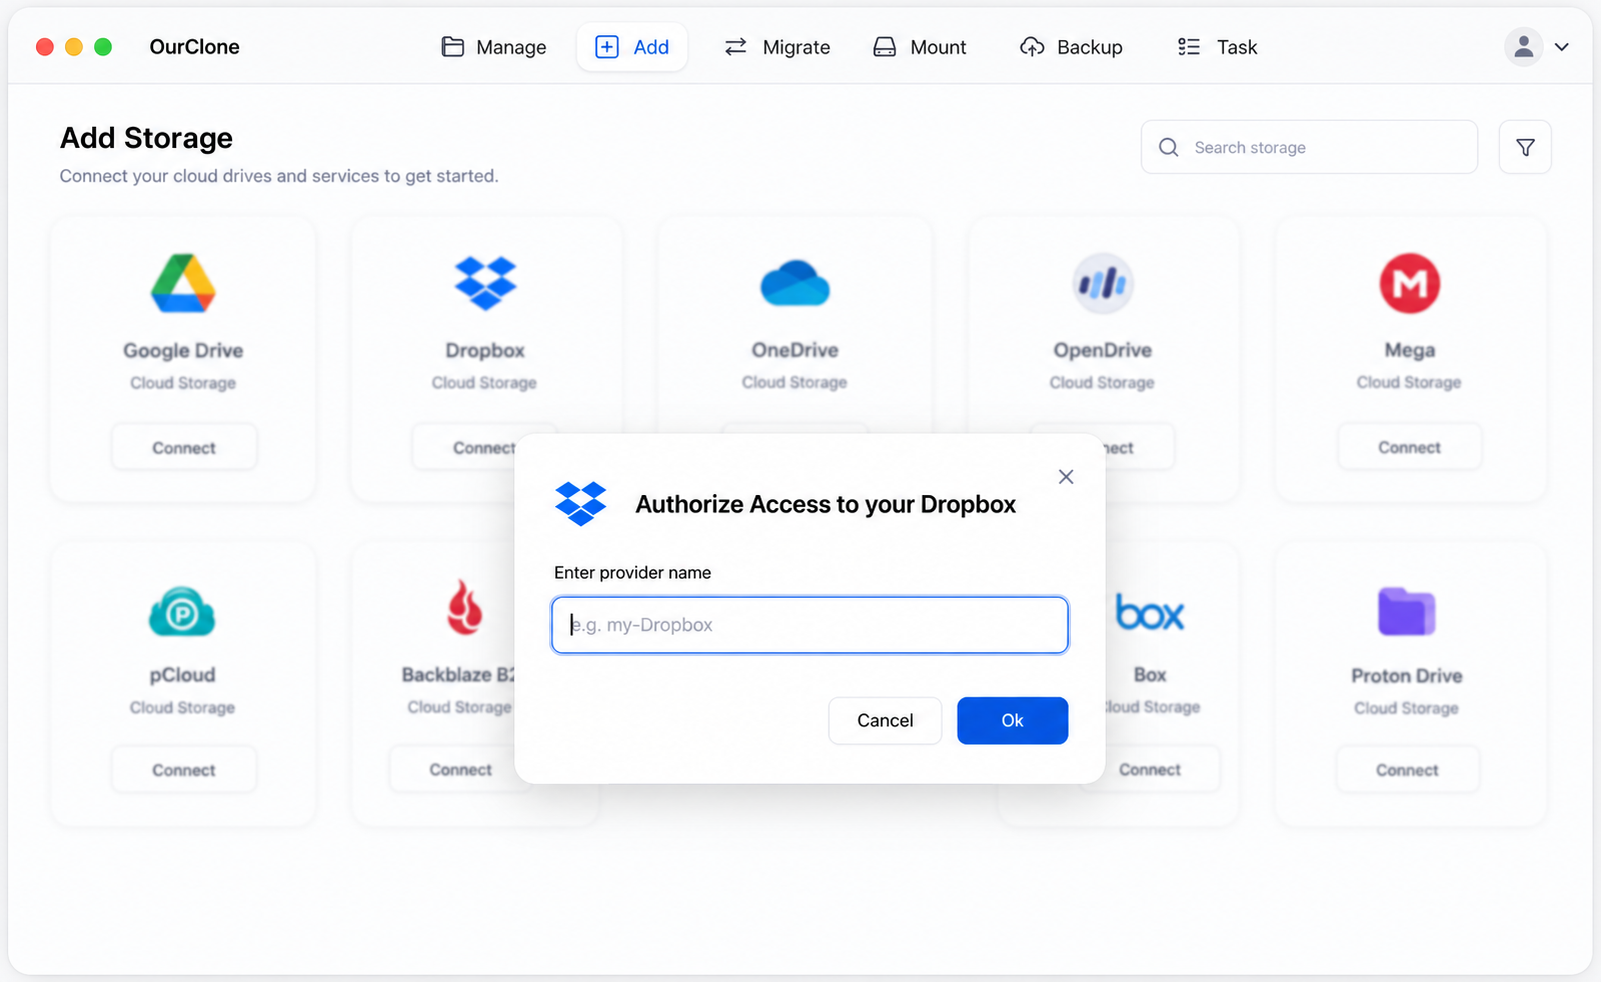The image size is (1601, 982).
Task: Click the Dropbox logo card icon
Action: click(x=485, y=283)
